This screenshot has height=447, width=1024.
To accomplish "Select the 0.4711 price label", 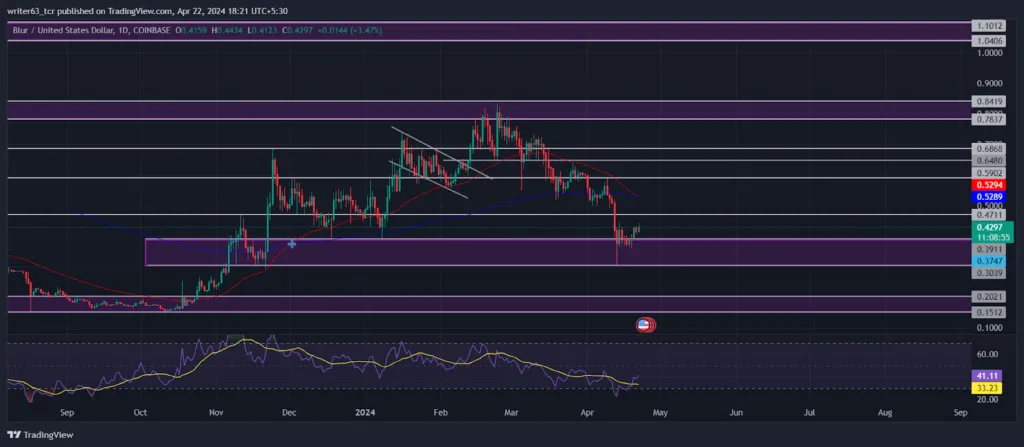I will pyautogui.click(x=987, y=214).
